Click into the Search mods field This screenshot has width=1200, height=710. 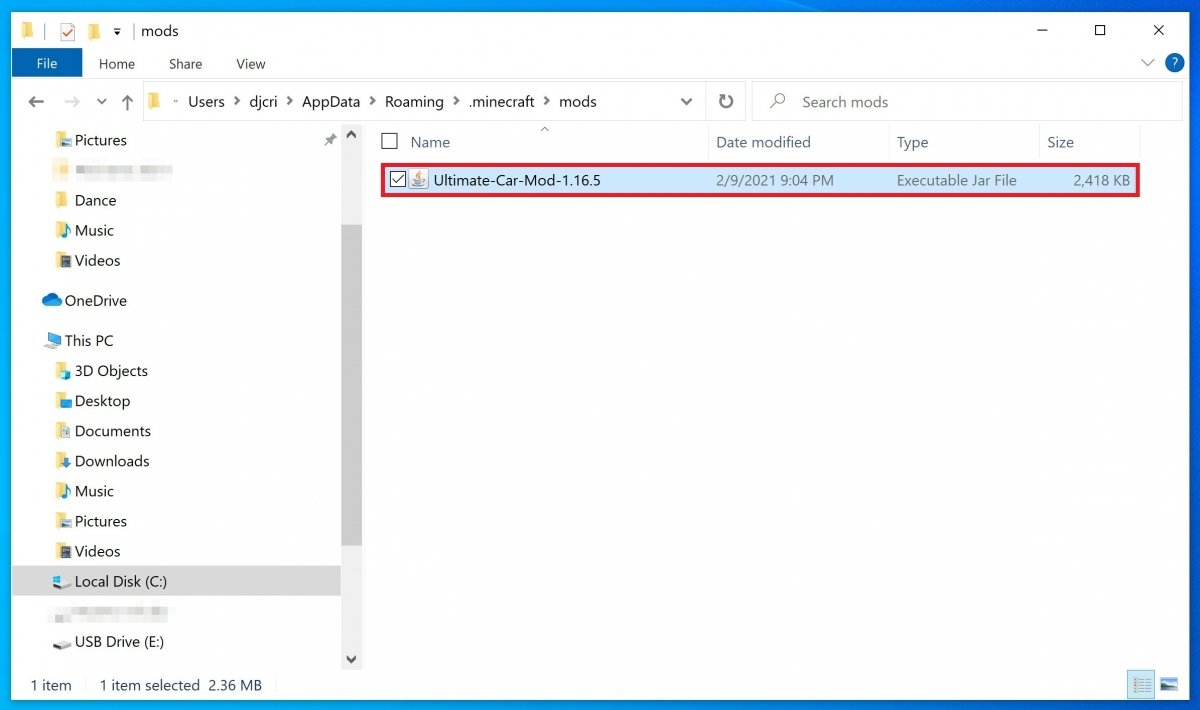point(966,101)
